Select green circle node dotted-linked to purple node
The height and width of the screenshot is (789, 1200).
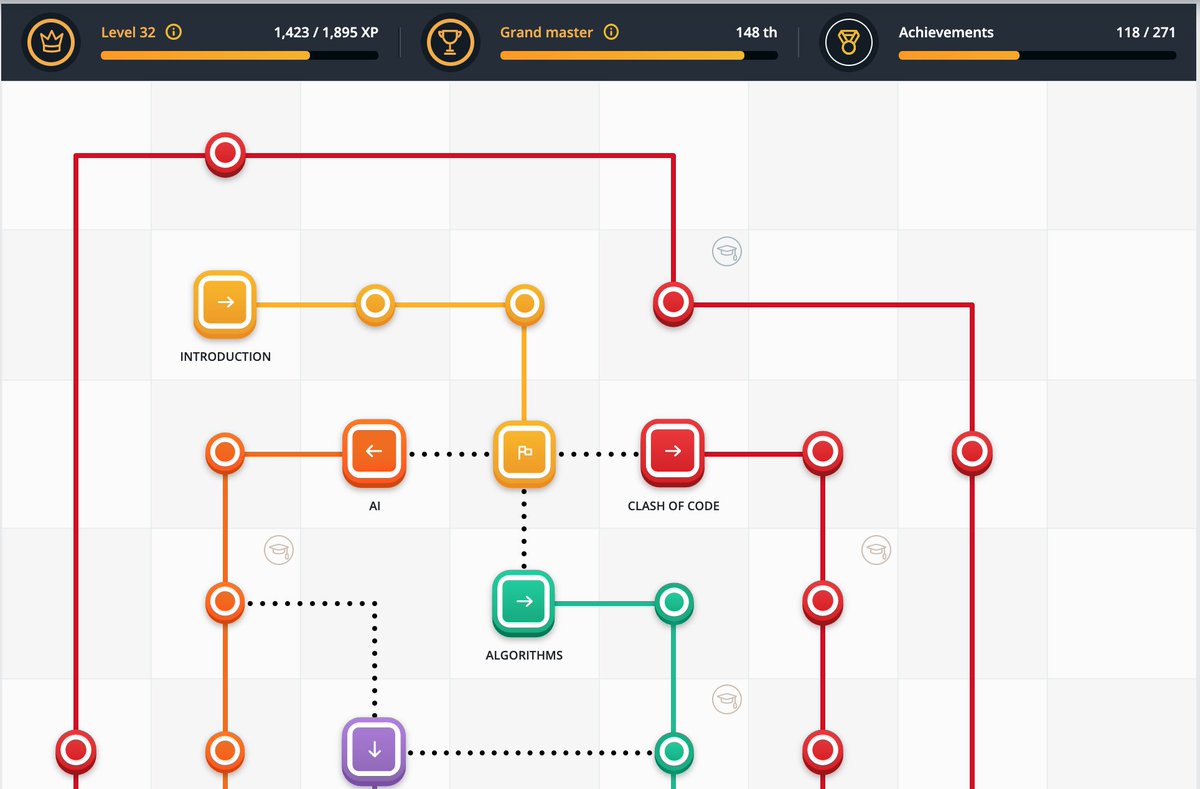pos(673,752)
